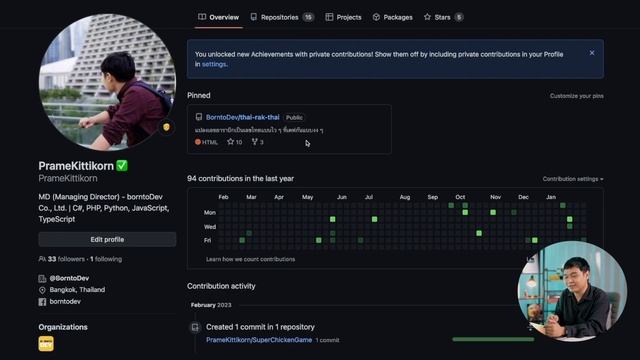Click the Facebook icon beside borntodev
This screenshot has height=360, width=640.
(42, 302)
